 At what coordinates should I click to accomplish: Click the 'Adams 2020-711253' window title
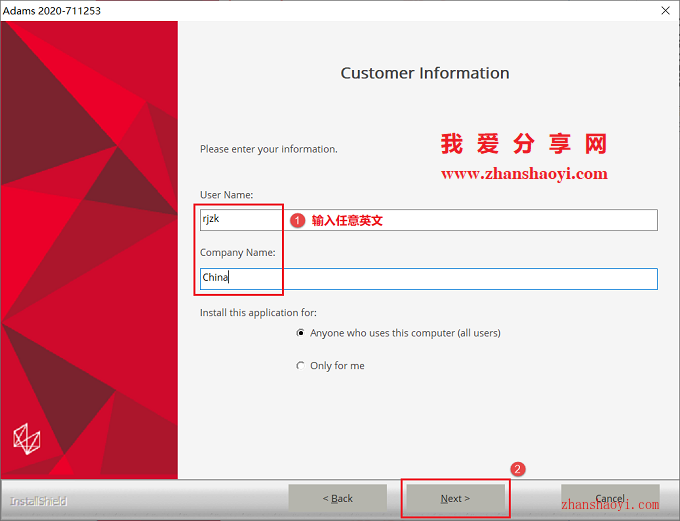click(52, 11)
